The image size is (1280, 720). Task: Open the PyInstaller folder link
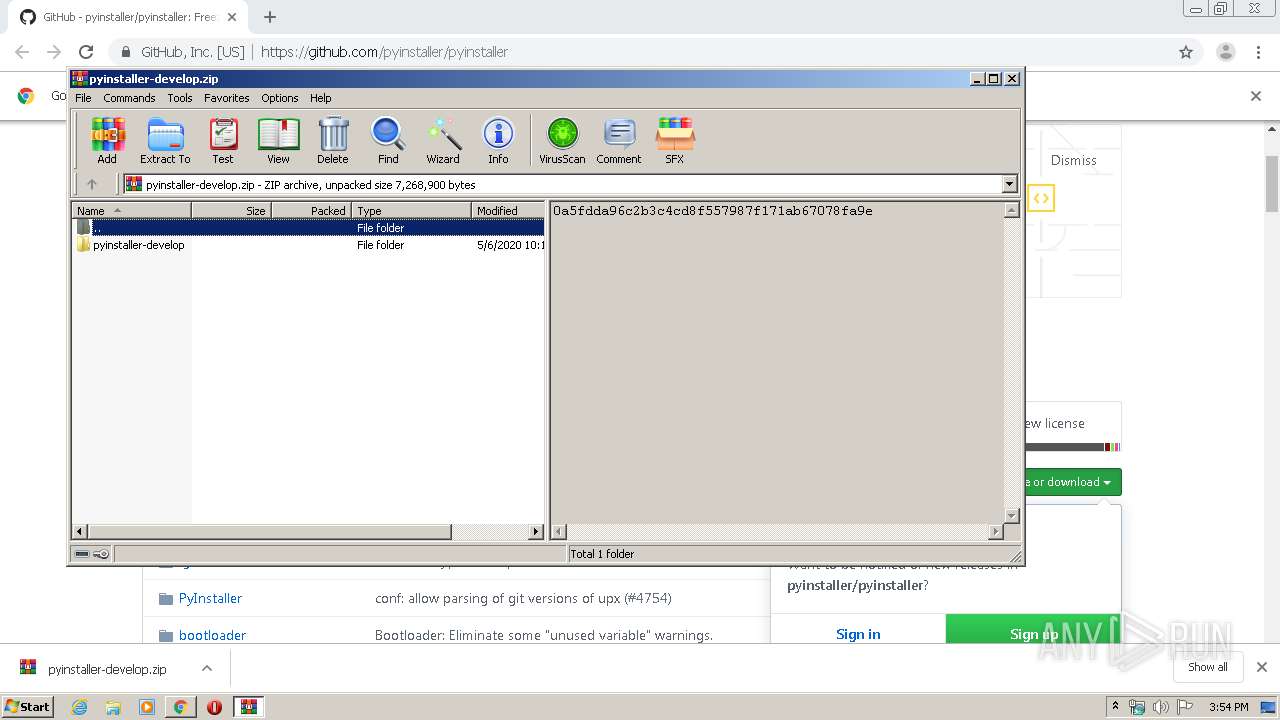210,598
